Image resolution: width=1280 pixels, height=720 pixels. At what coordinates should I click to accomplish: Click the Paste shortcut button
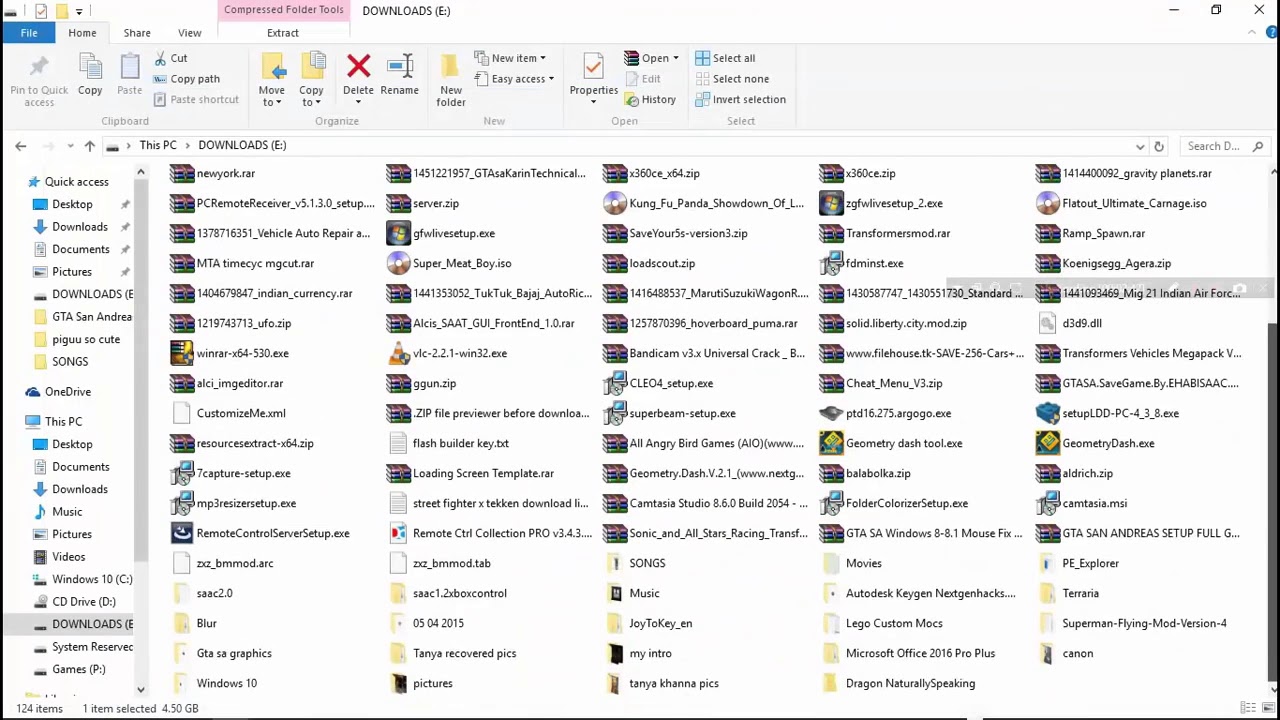tap(196, 100)
